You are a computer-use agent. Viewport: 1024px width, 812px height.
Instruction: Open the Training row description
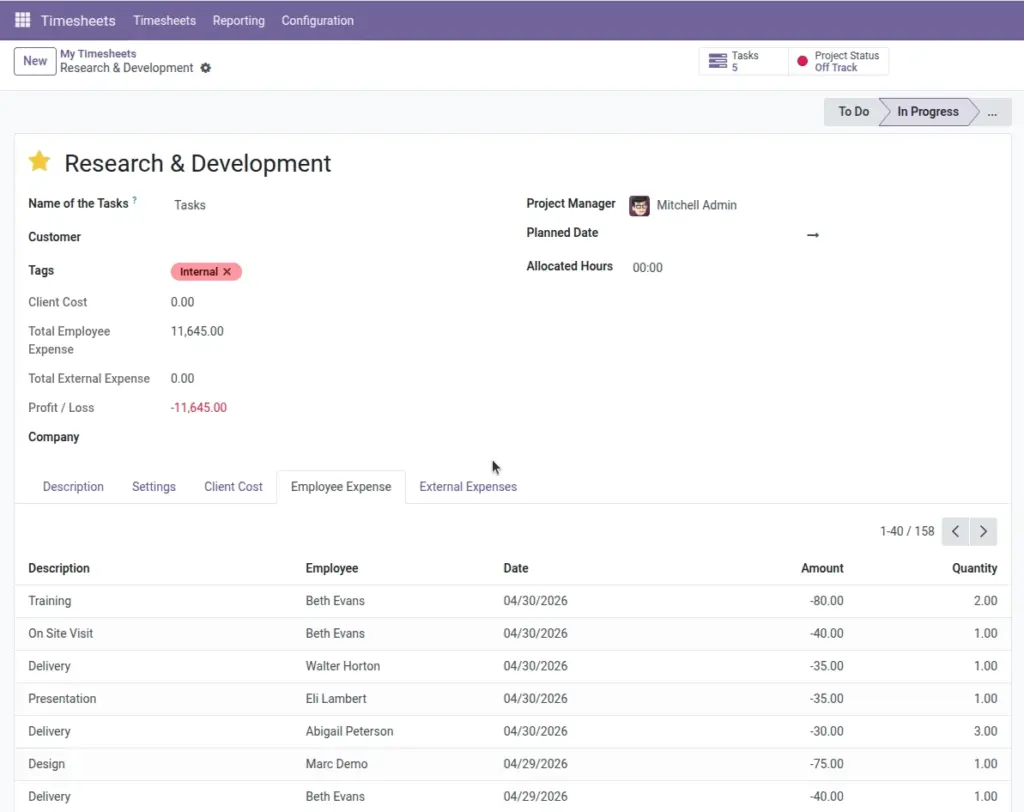pyautogui.click(x=50, y=601)
